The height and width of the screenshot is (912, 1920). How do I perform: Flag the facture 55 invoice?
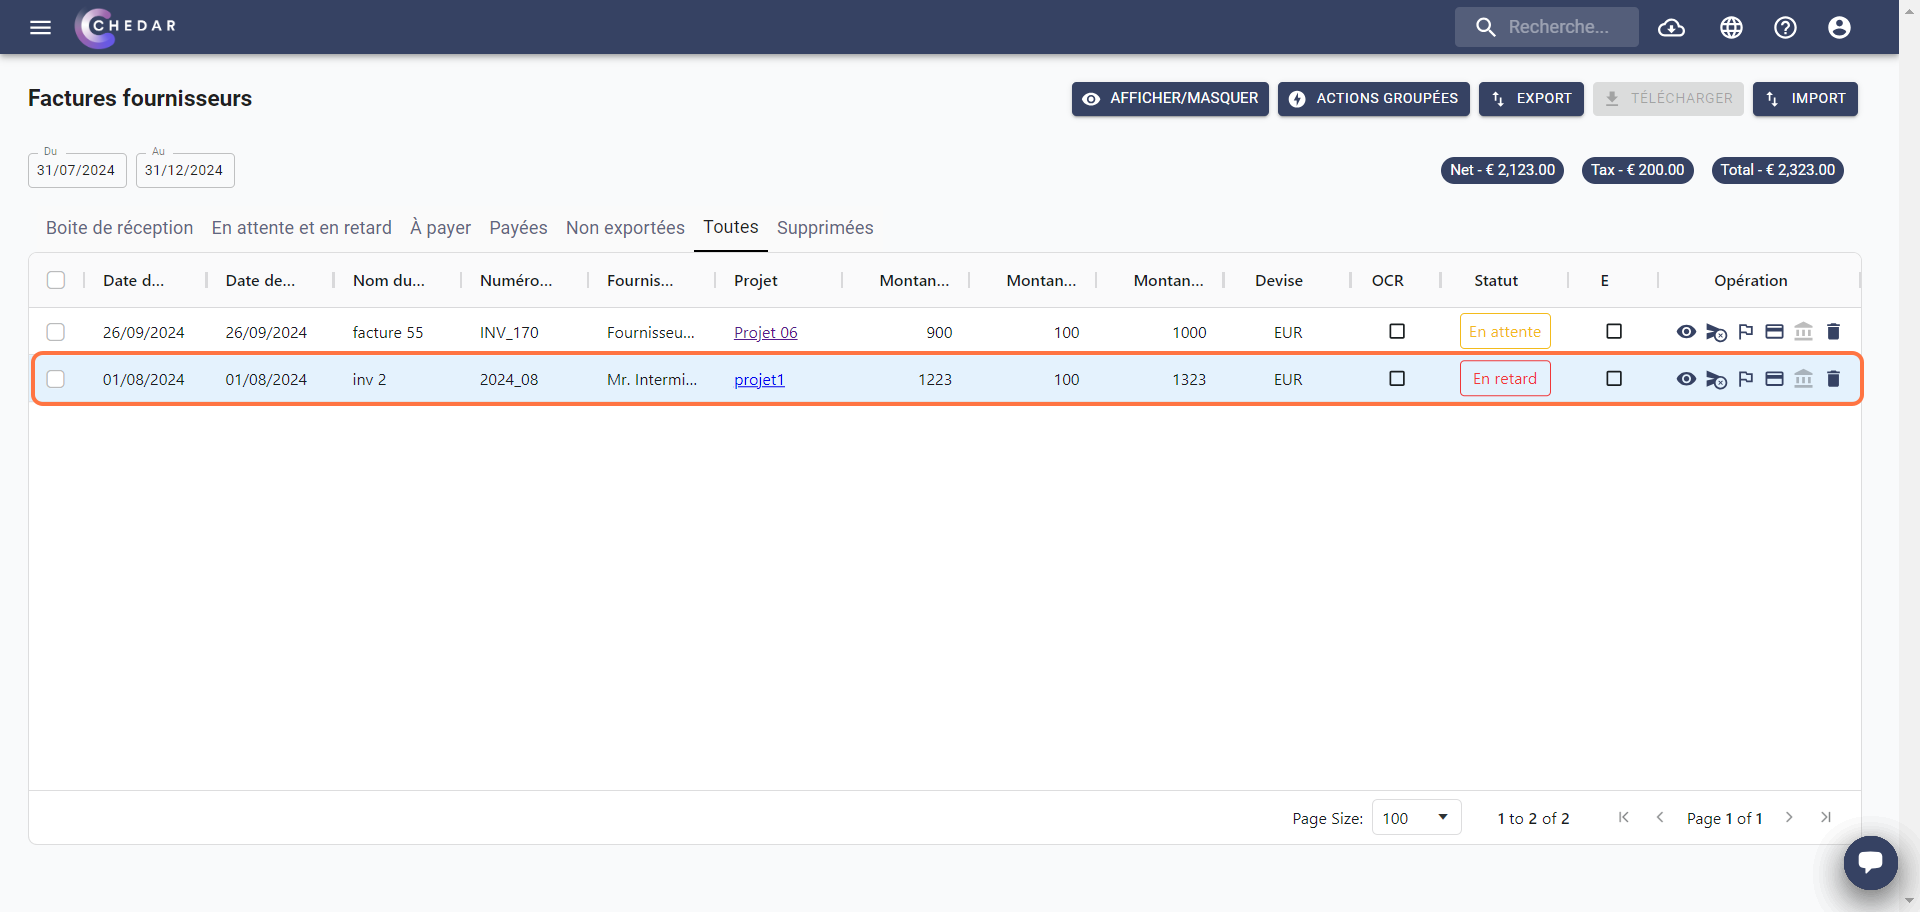(x=1746, y=332)
